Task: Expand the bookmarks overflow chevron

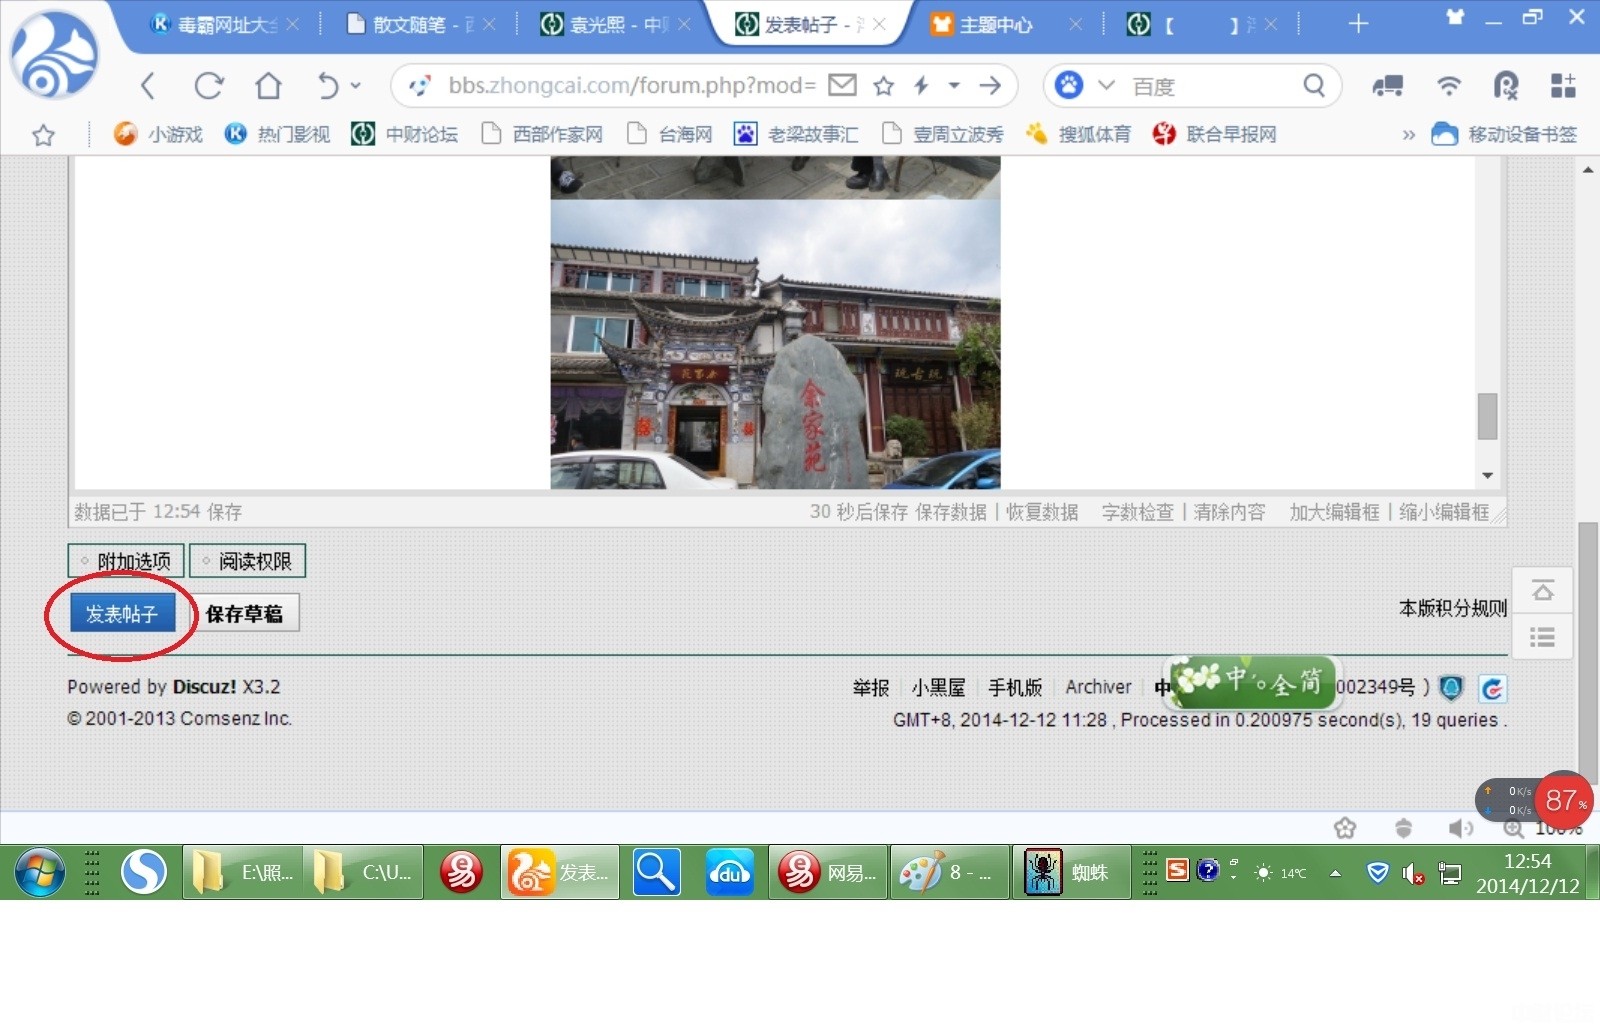Action: tap(1408, 135)
